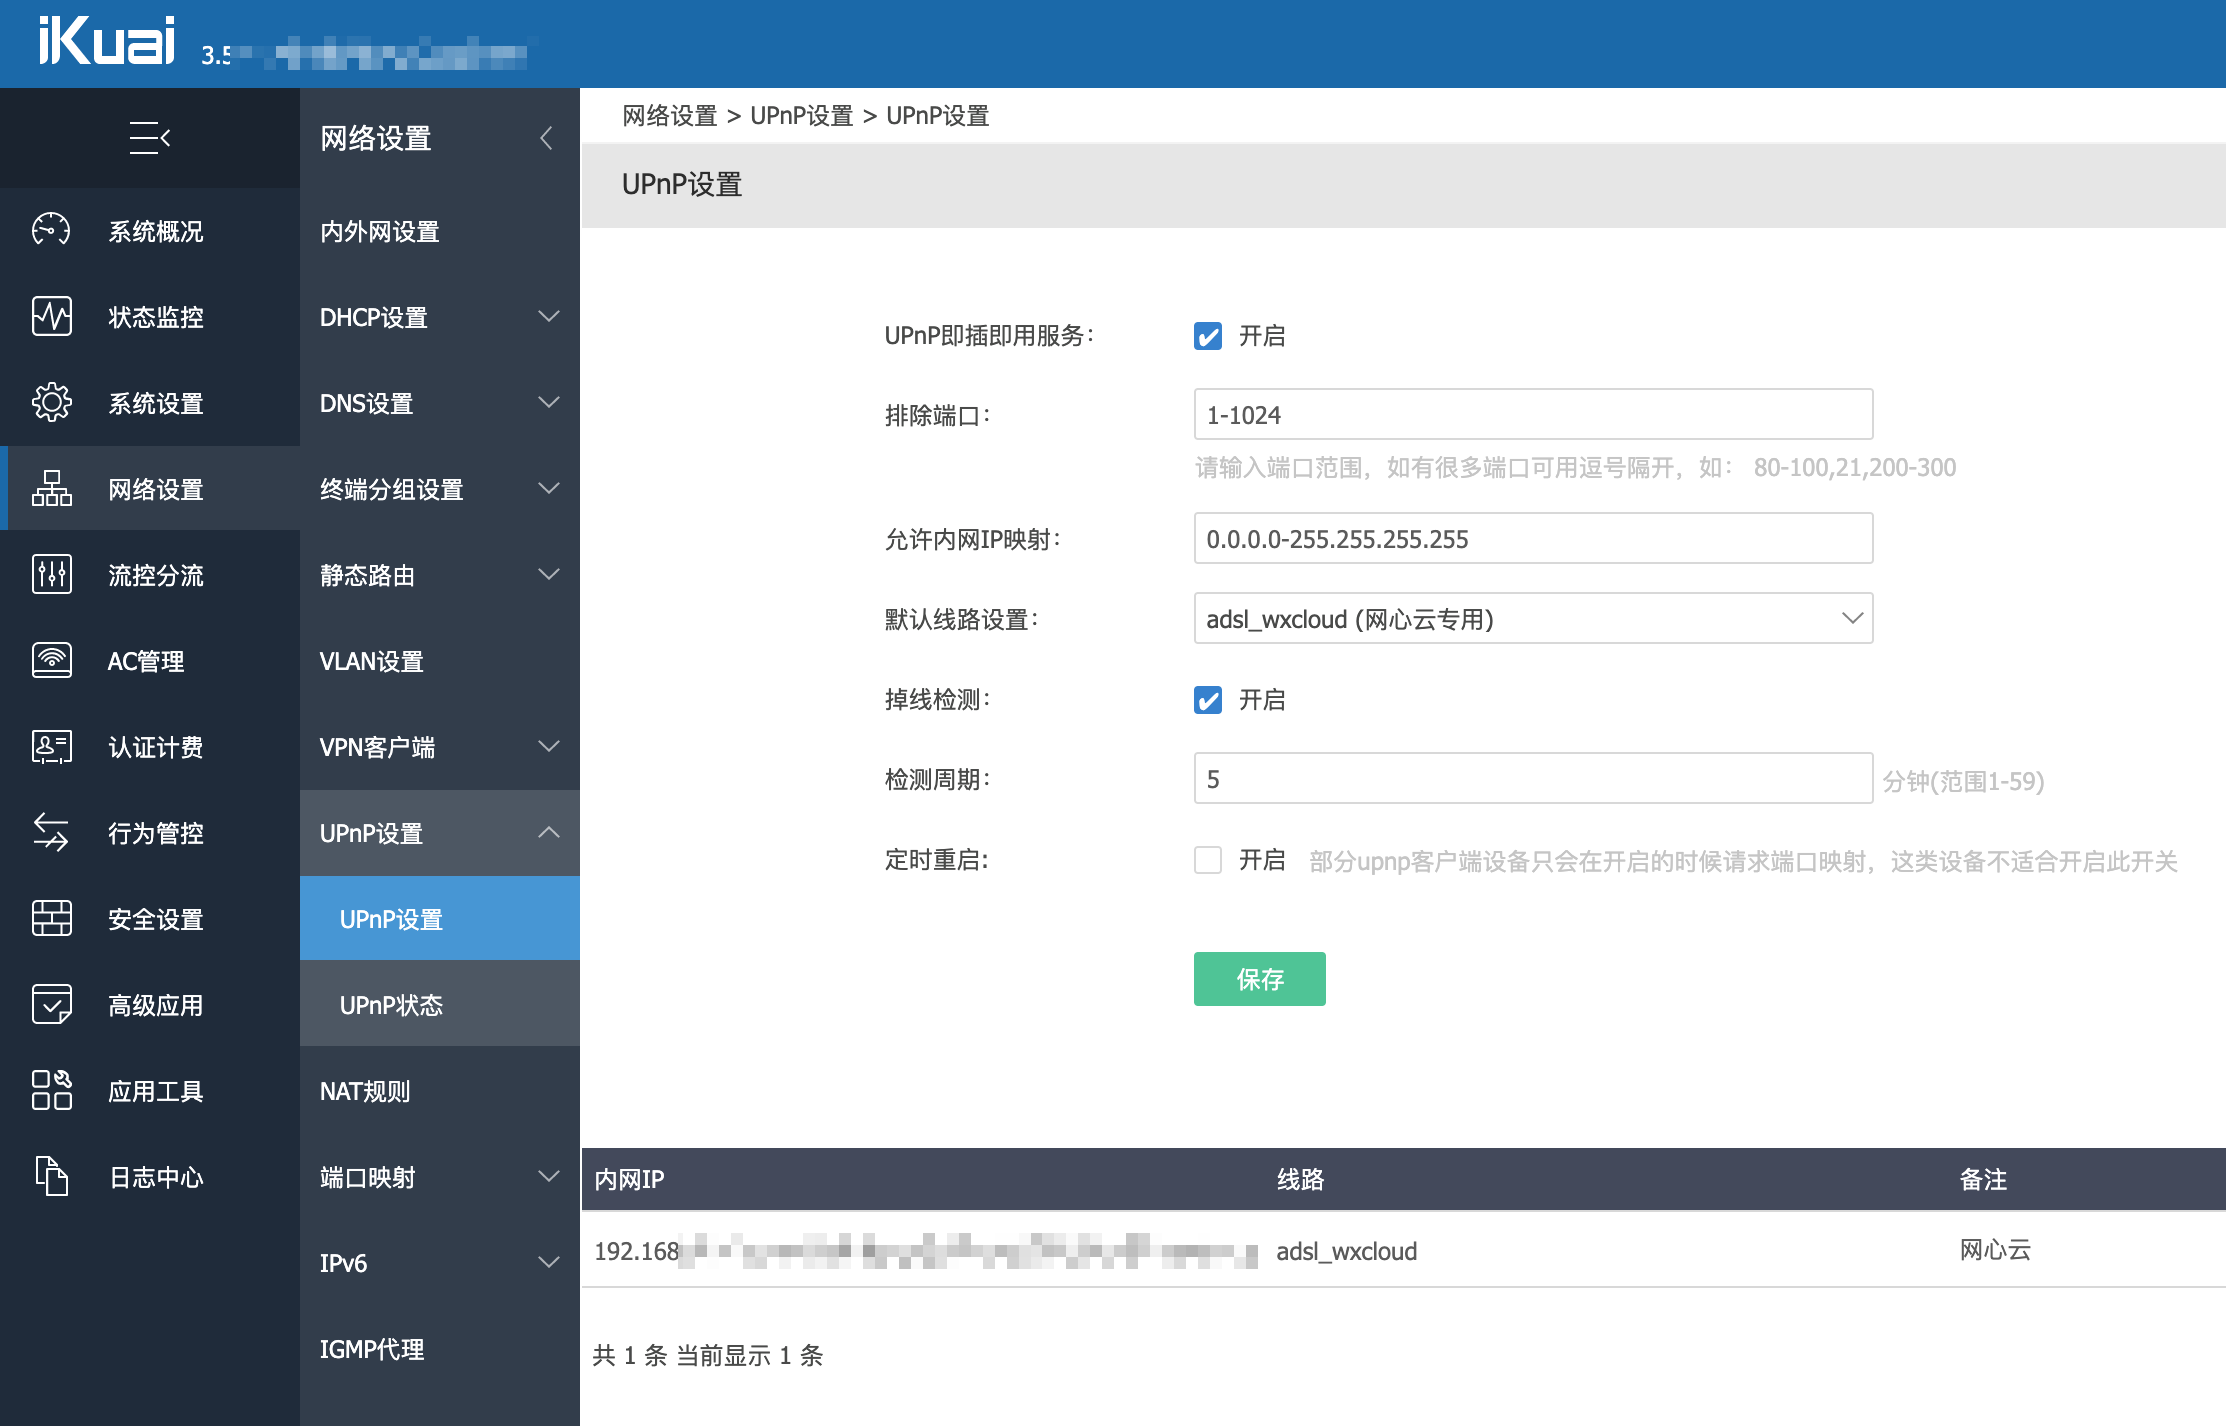2226x1426 pixels.
Task: Click the 流控分流 sliders icon
Action: [51, 574]
